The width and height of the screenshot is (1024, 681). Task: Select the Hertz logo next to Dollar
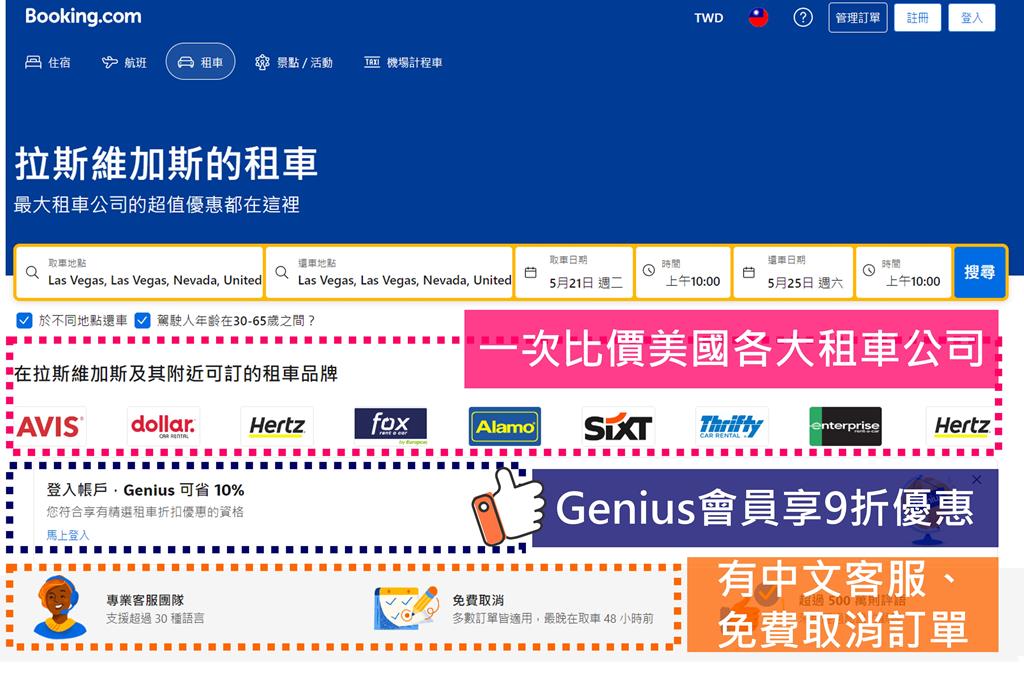tap(277, 426)
